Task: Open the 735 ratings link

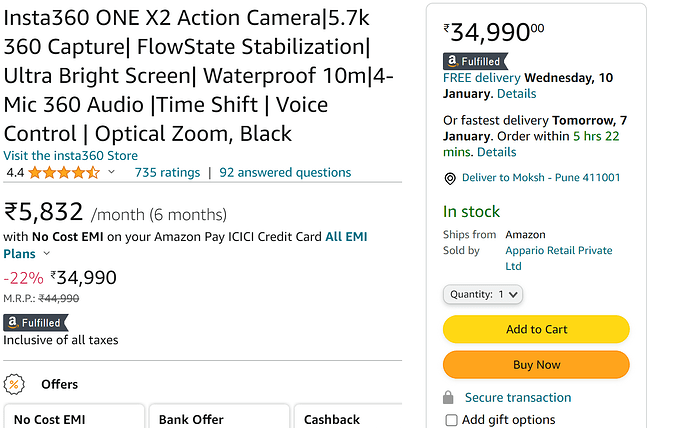Action: click(167, 173)
